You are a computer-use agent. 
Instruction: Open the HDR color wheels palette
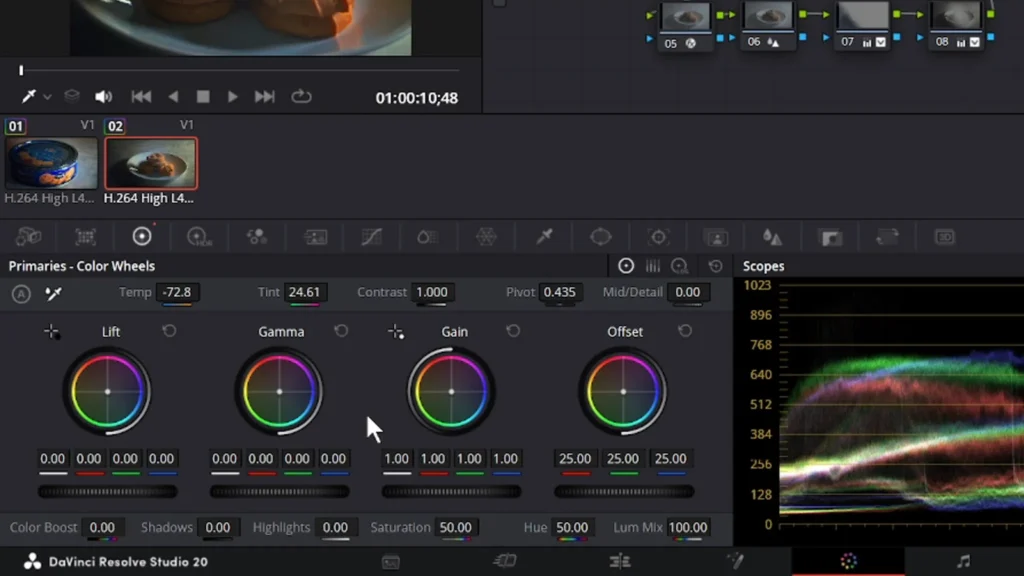[199, 237]
